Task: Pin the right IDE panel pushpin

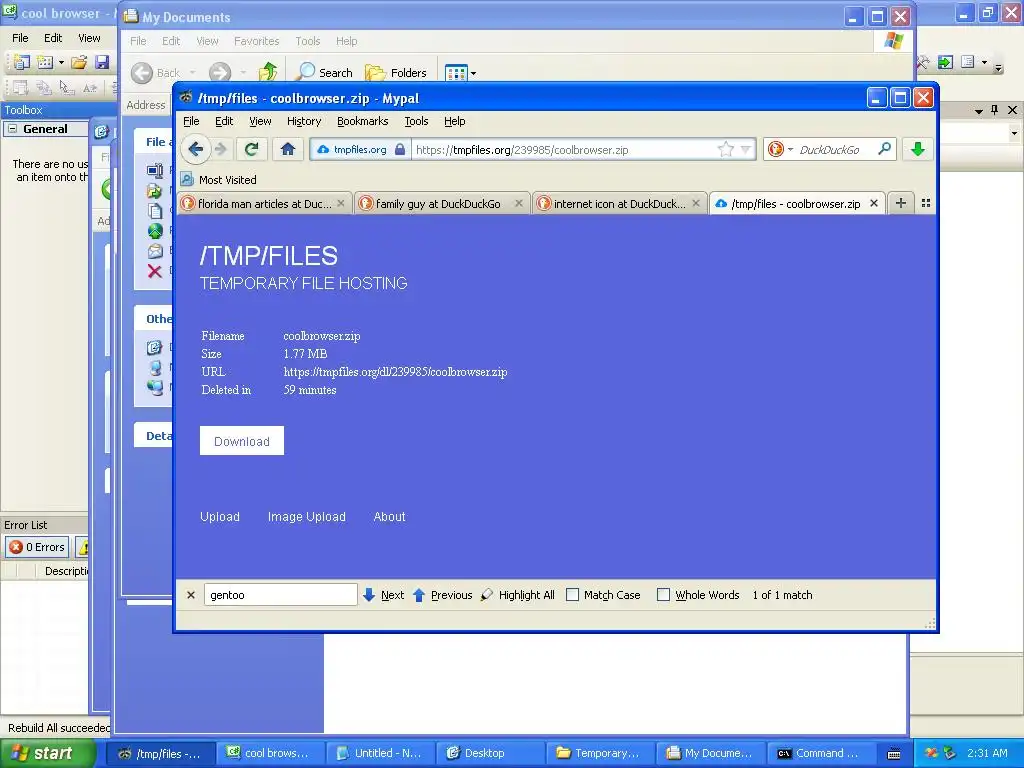Action: tap(995, 110)
